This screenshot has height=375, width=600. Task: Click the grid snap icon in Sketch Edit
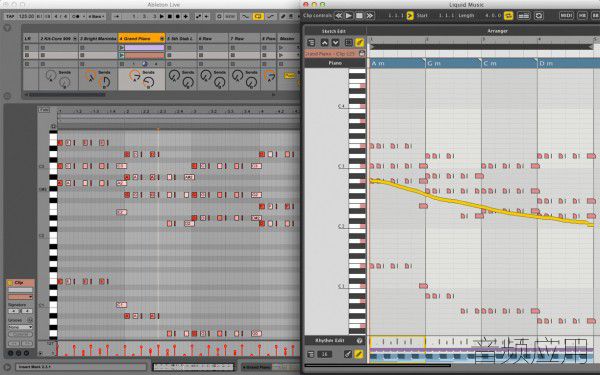point(348,42)
